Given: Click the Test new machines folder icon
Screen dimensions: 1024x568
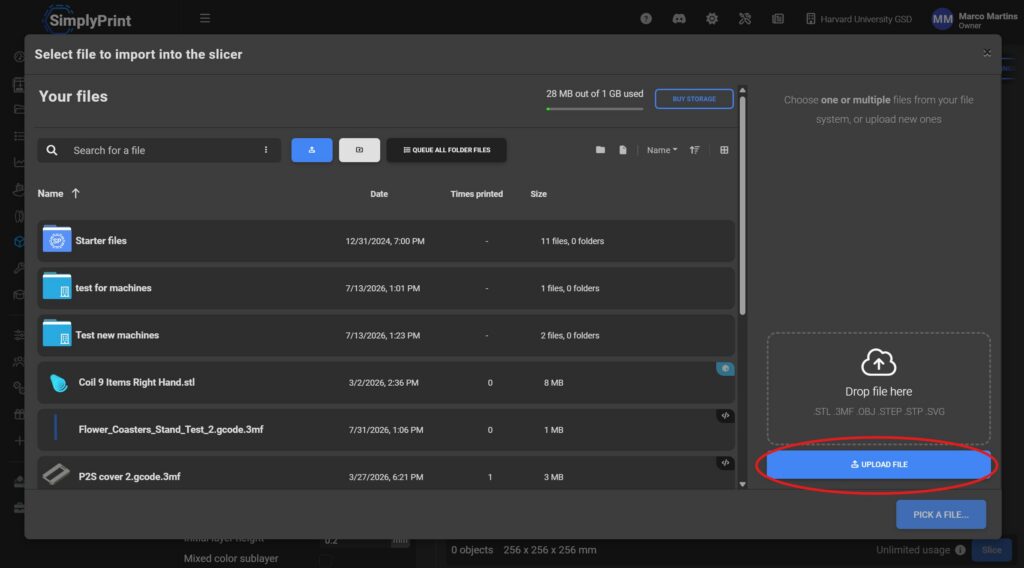Looking at the screenshot, I should coord(57,333).
